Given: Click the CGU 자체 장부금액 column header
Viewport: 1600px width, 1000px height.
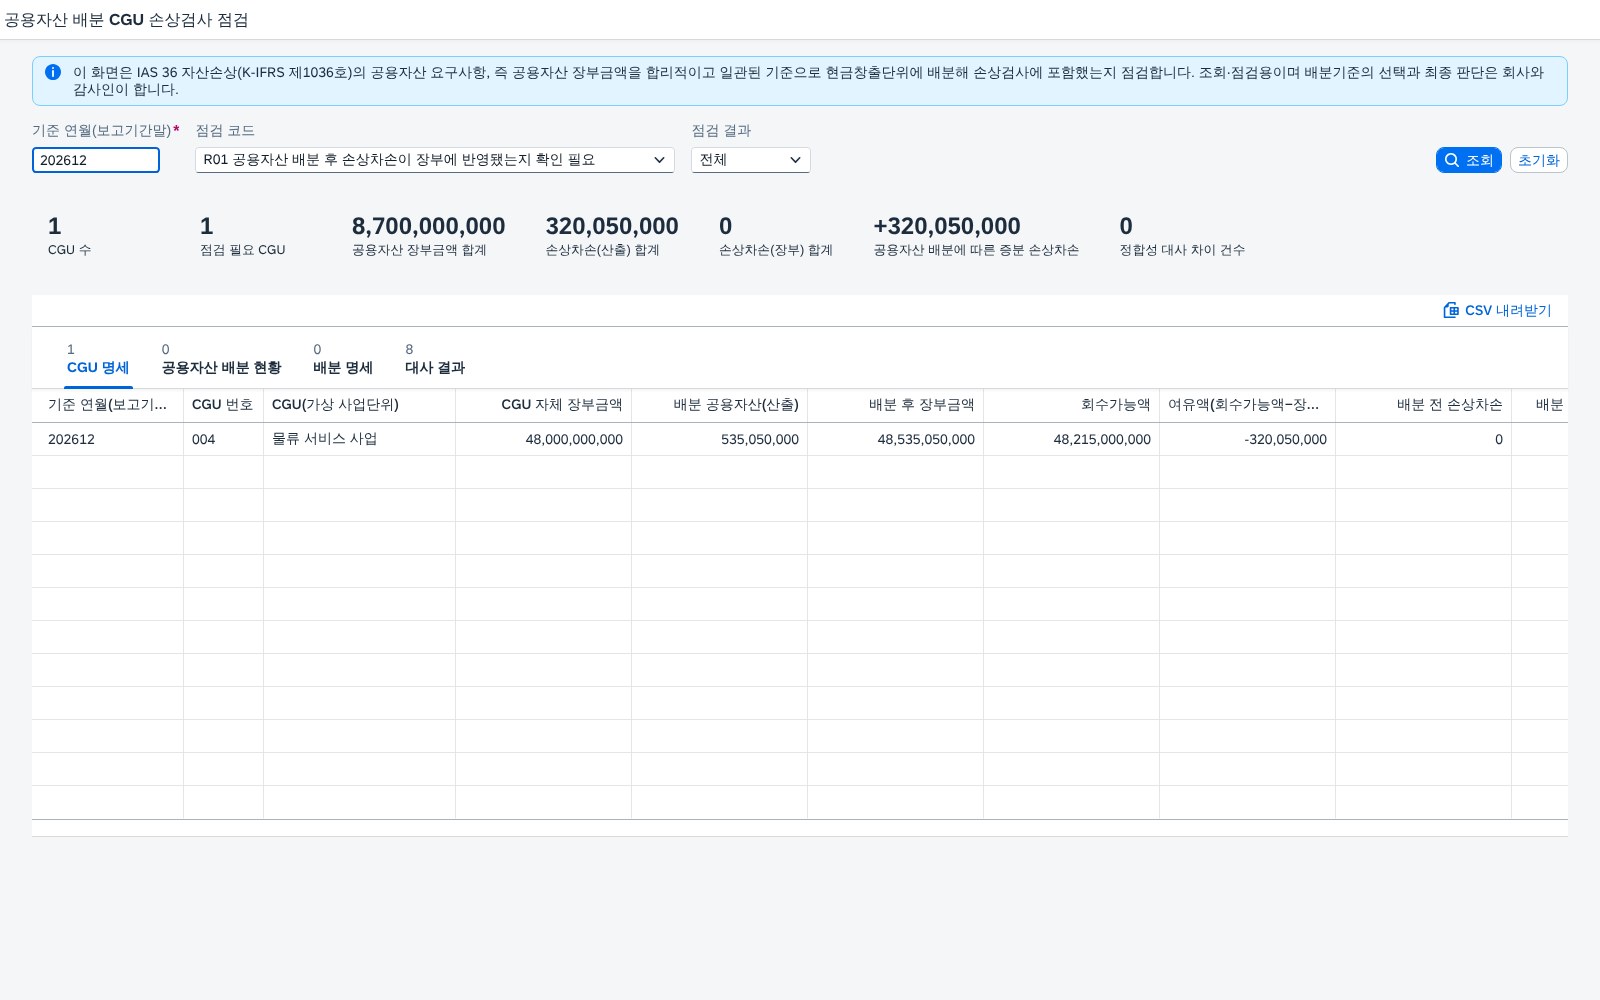Looking at the screenshot, I should (543, 405).
